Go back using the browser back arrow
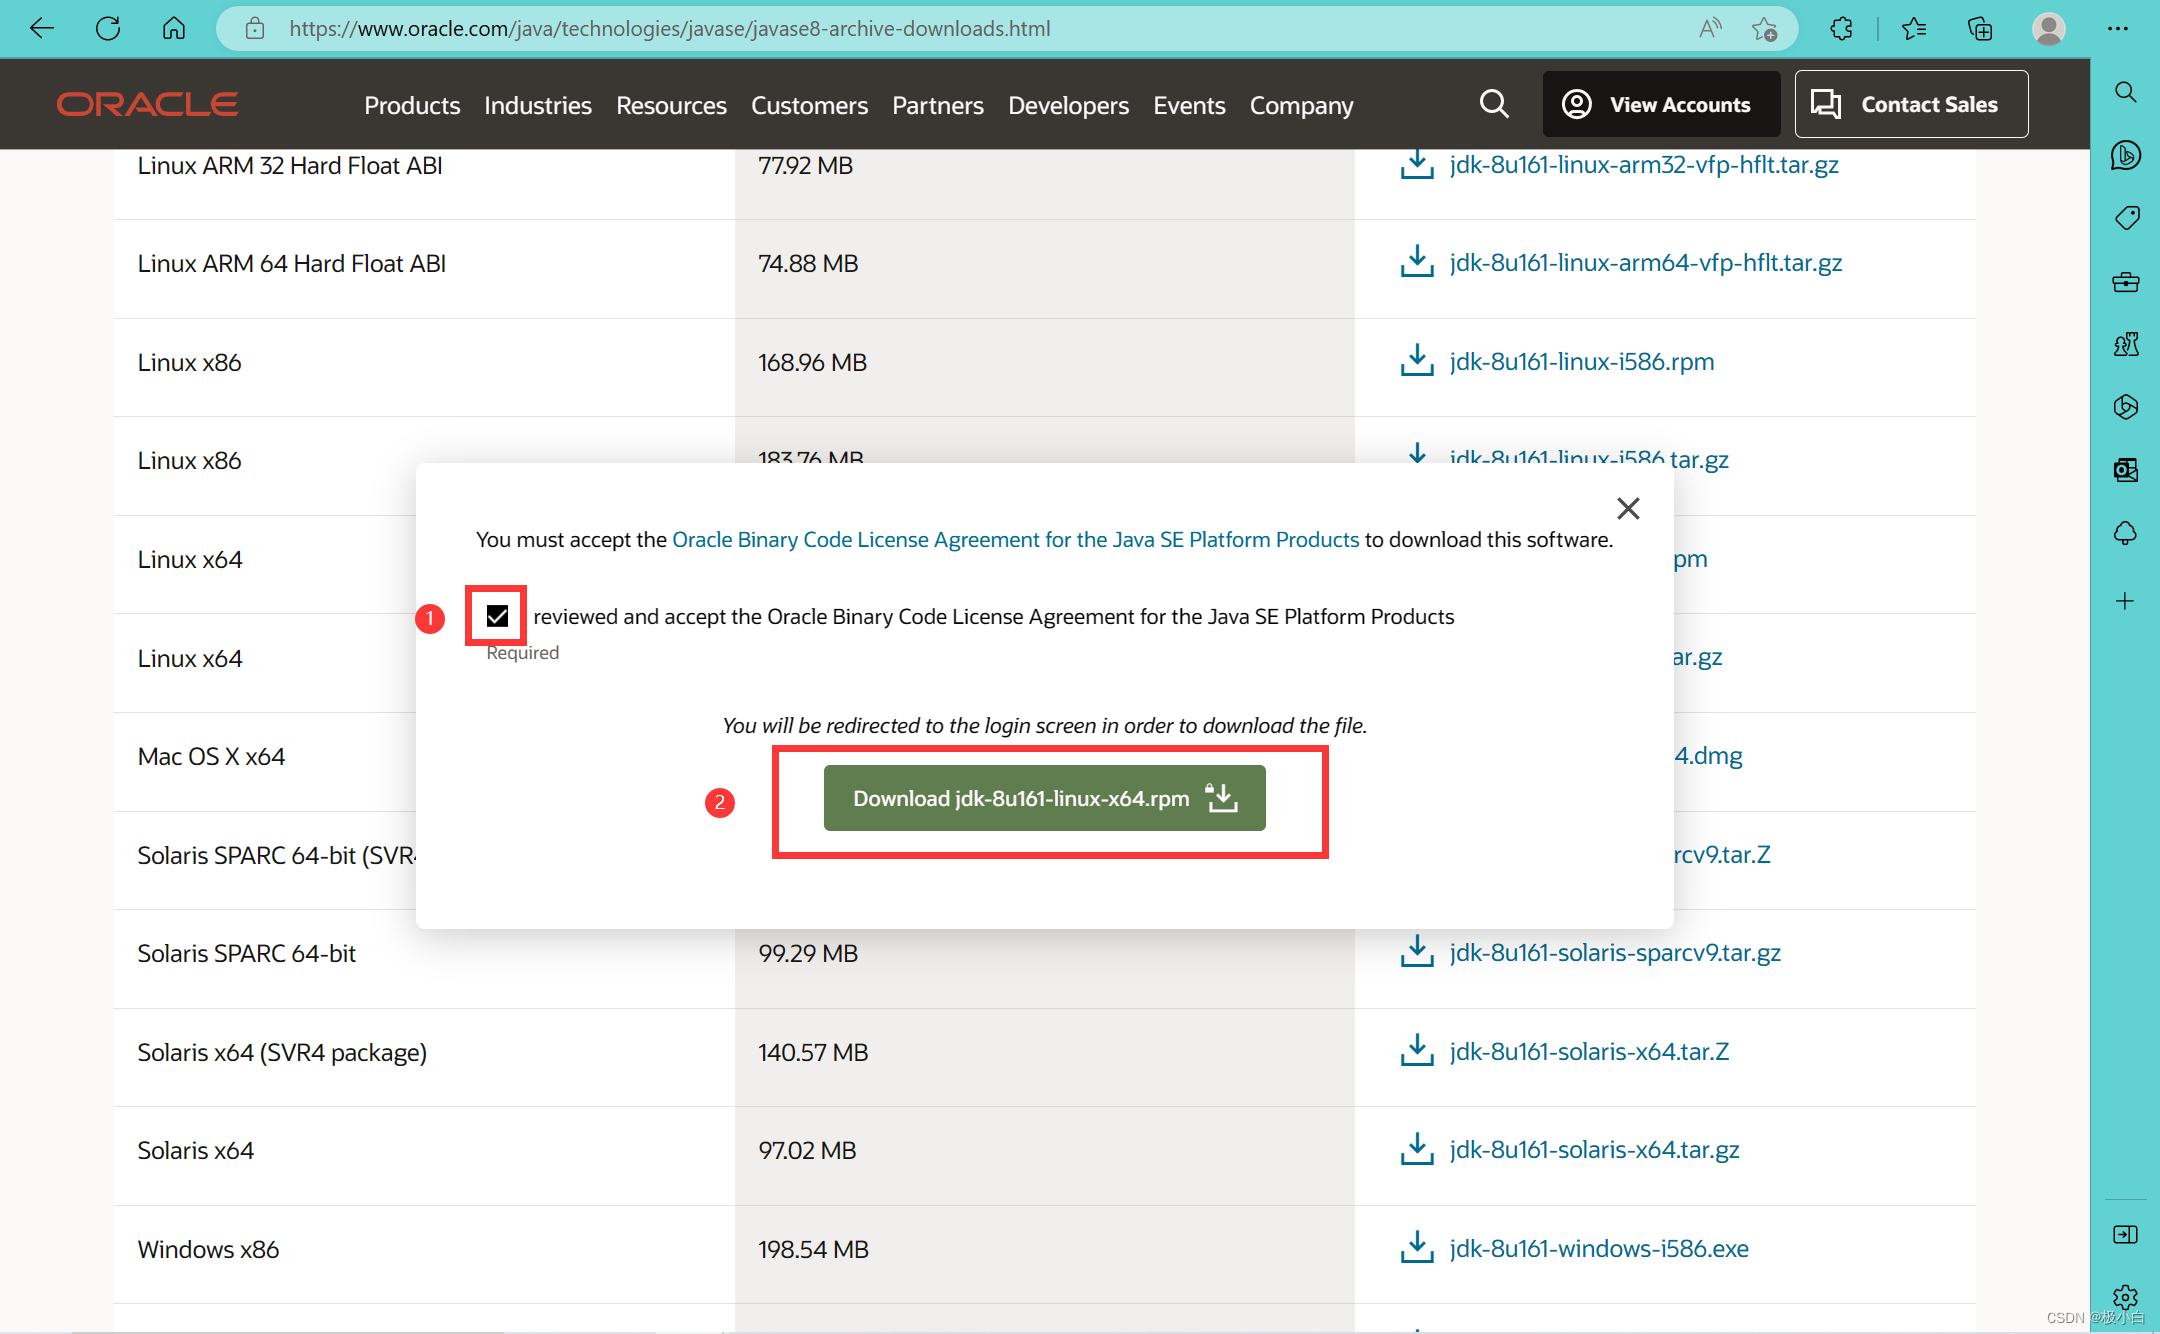 tap(42, 29)
